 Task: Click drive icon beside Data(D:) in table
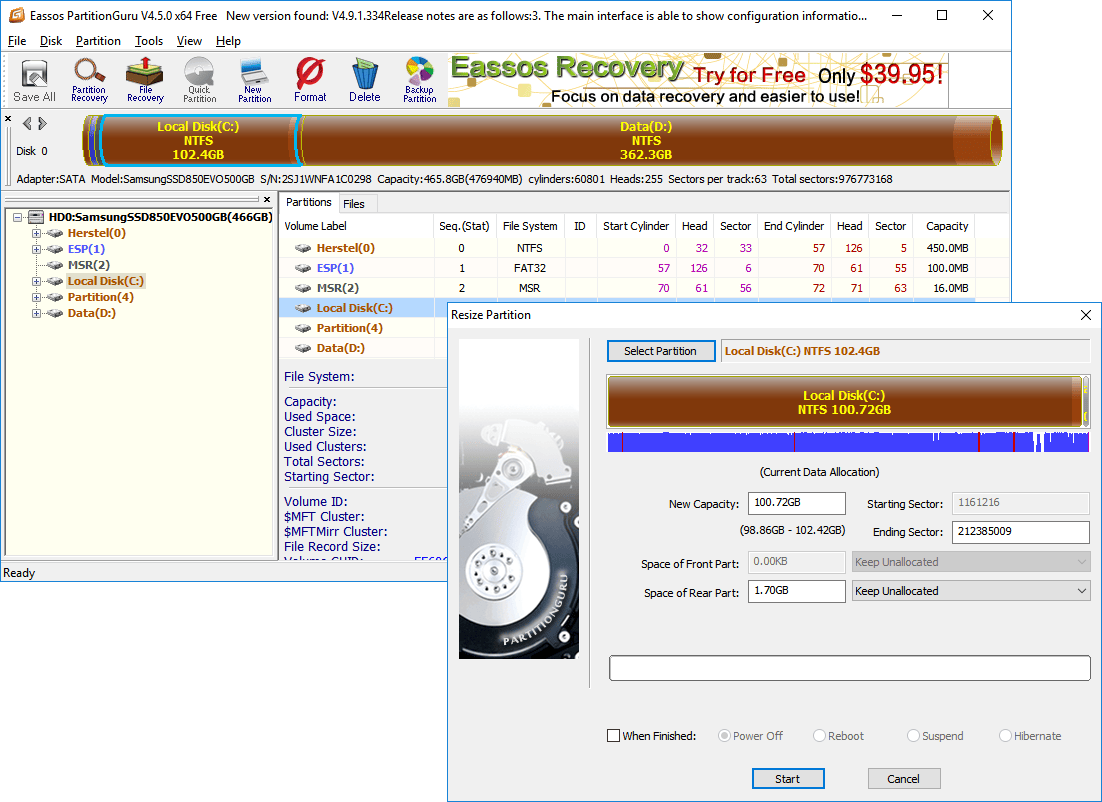(303, 348)
